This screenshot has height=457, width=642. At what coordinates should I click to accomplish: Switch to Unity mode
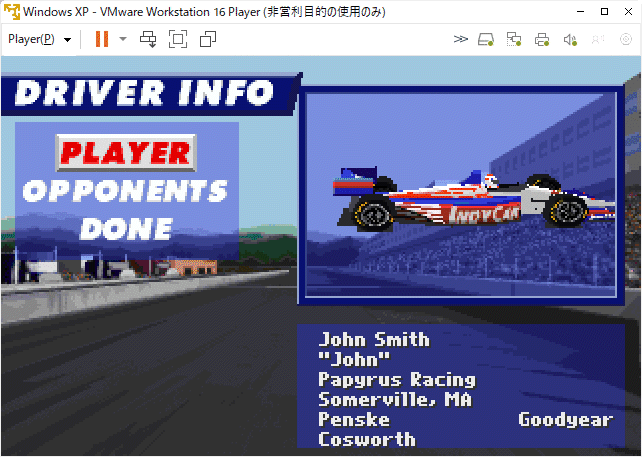pyautogui.click(x=208, y=39)
